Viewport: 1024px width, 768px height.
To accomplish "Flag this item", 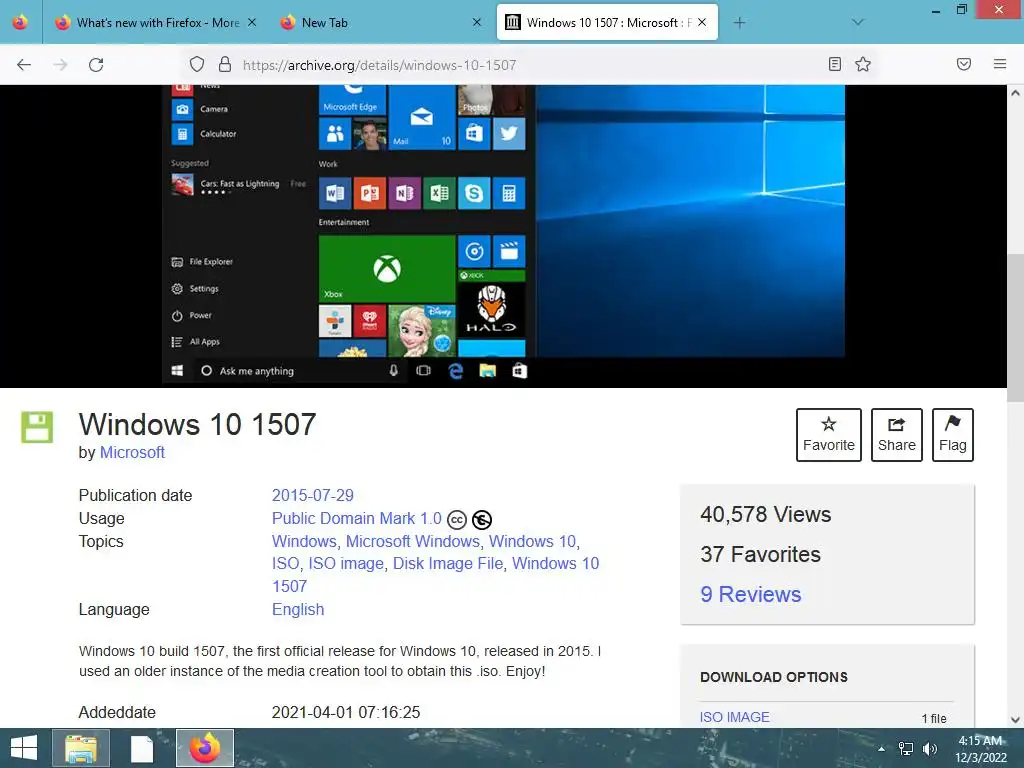I will [x=953, y=435].
